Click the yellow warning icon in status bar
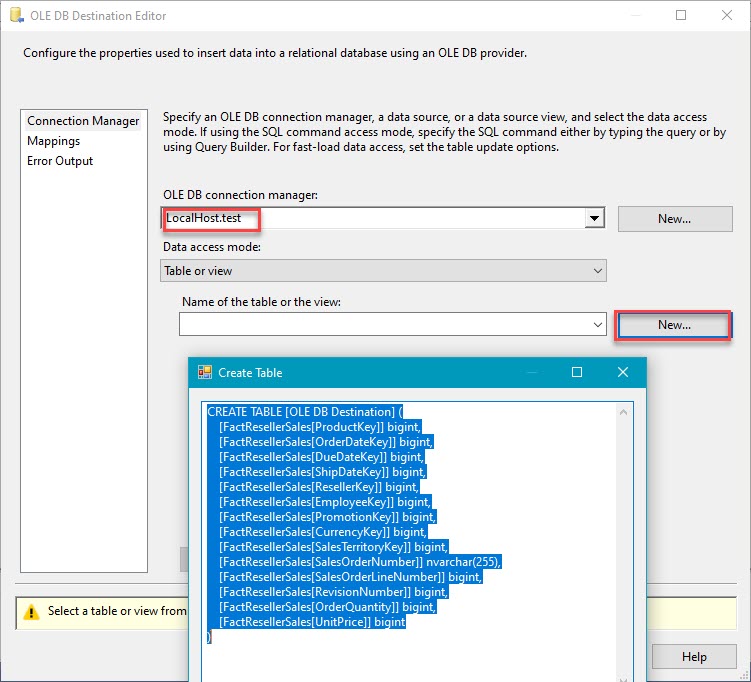This screenshot has width=751, height=682. (x=31, y=611)
